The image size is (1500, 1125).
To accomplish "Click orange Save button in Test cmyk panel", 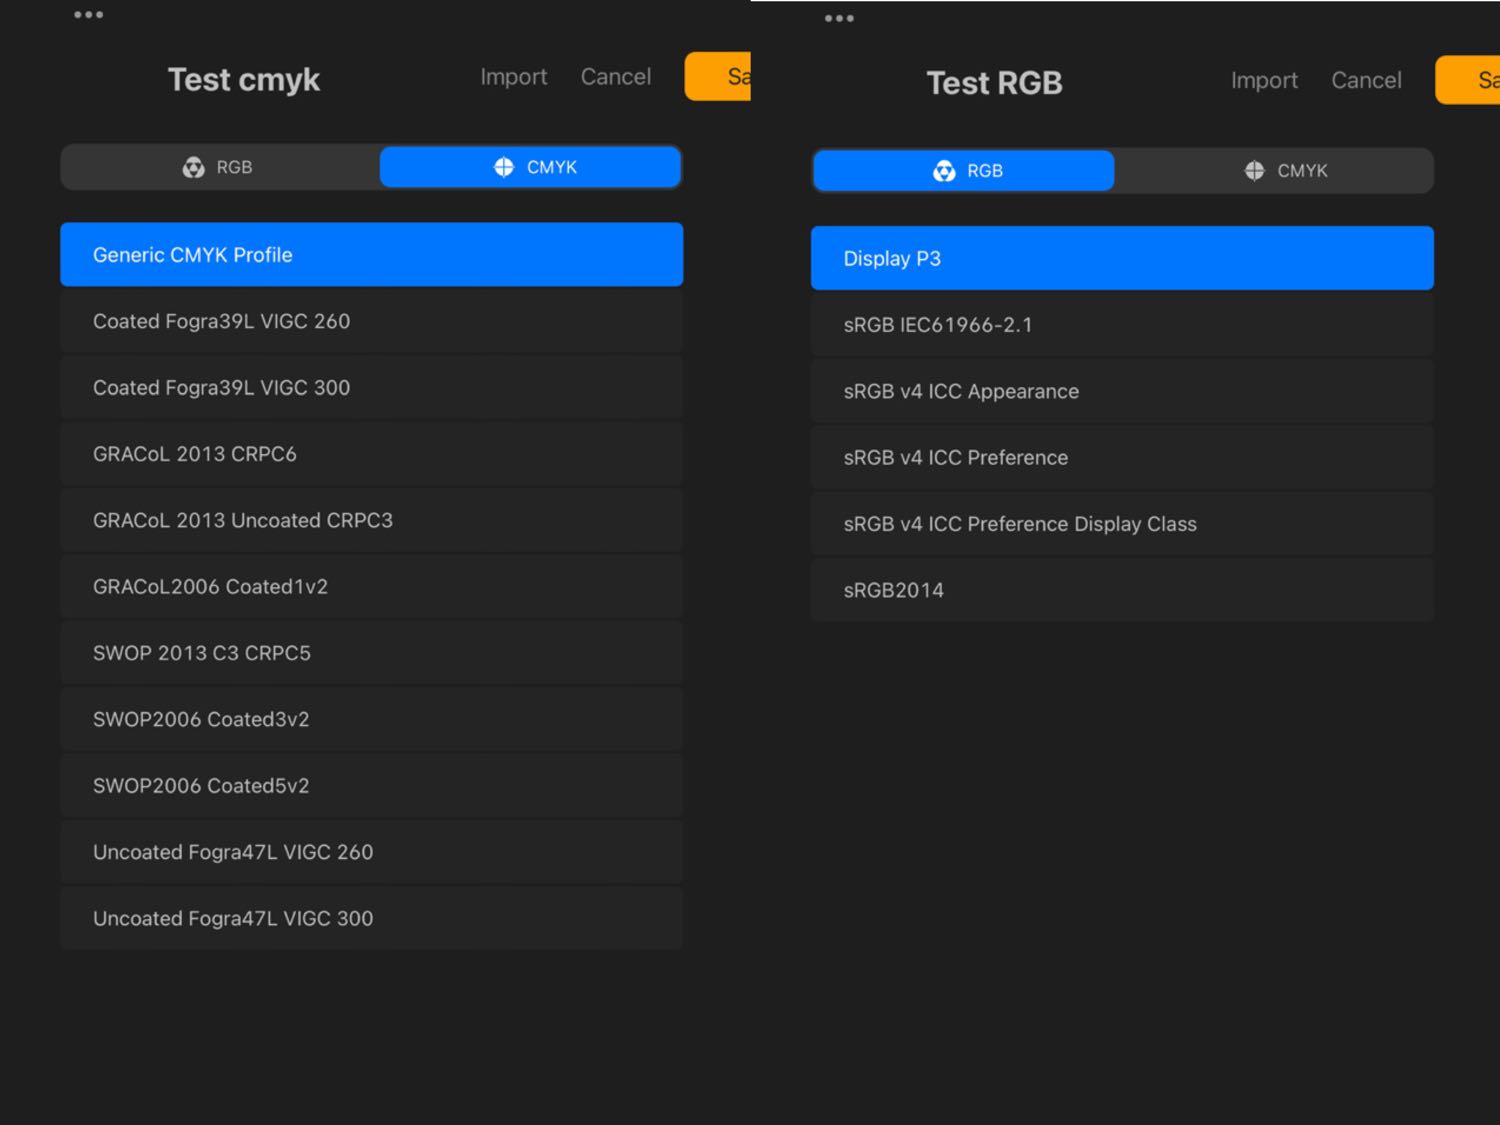I will 718,77.
